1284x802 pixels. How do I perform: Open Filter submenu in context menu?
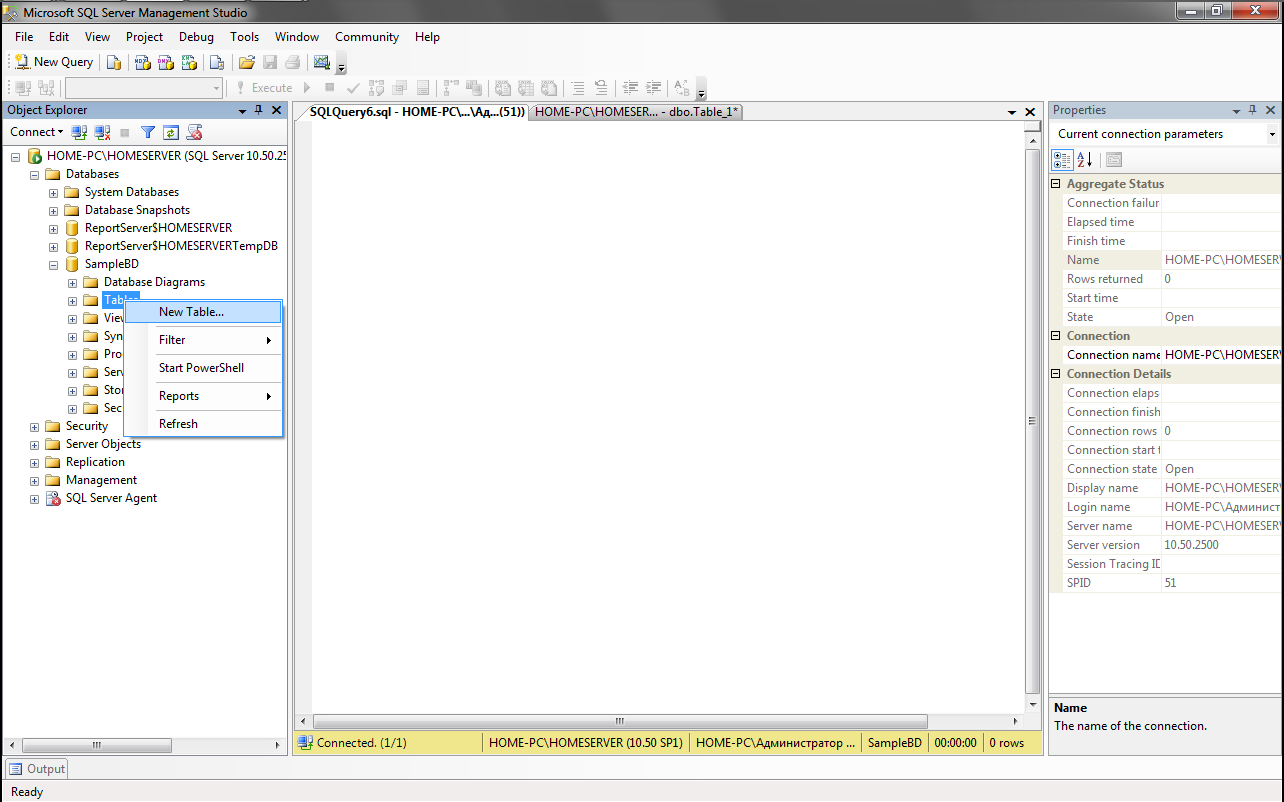click(203, 340)
